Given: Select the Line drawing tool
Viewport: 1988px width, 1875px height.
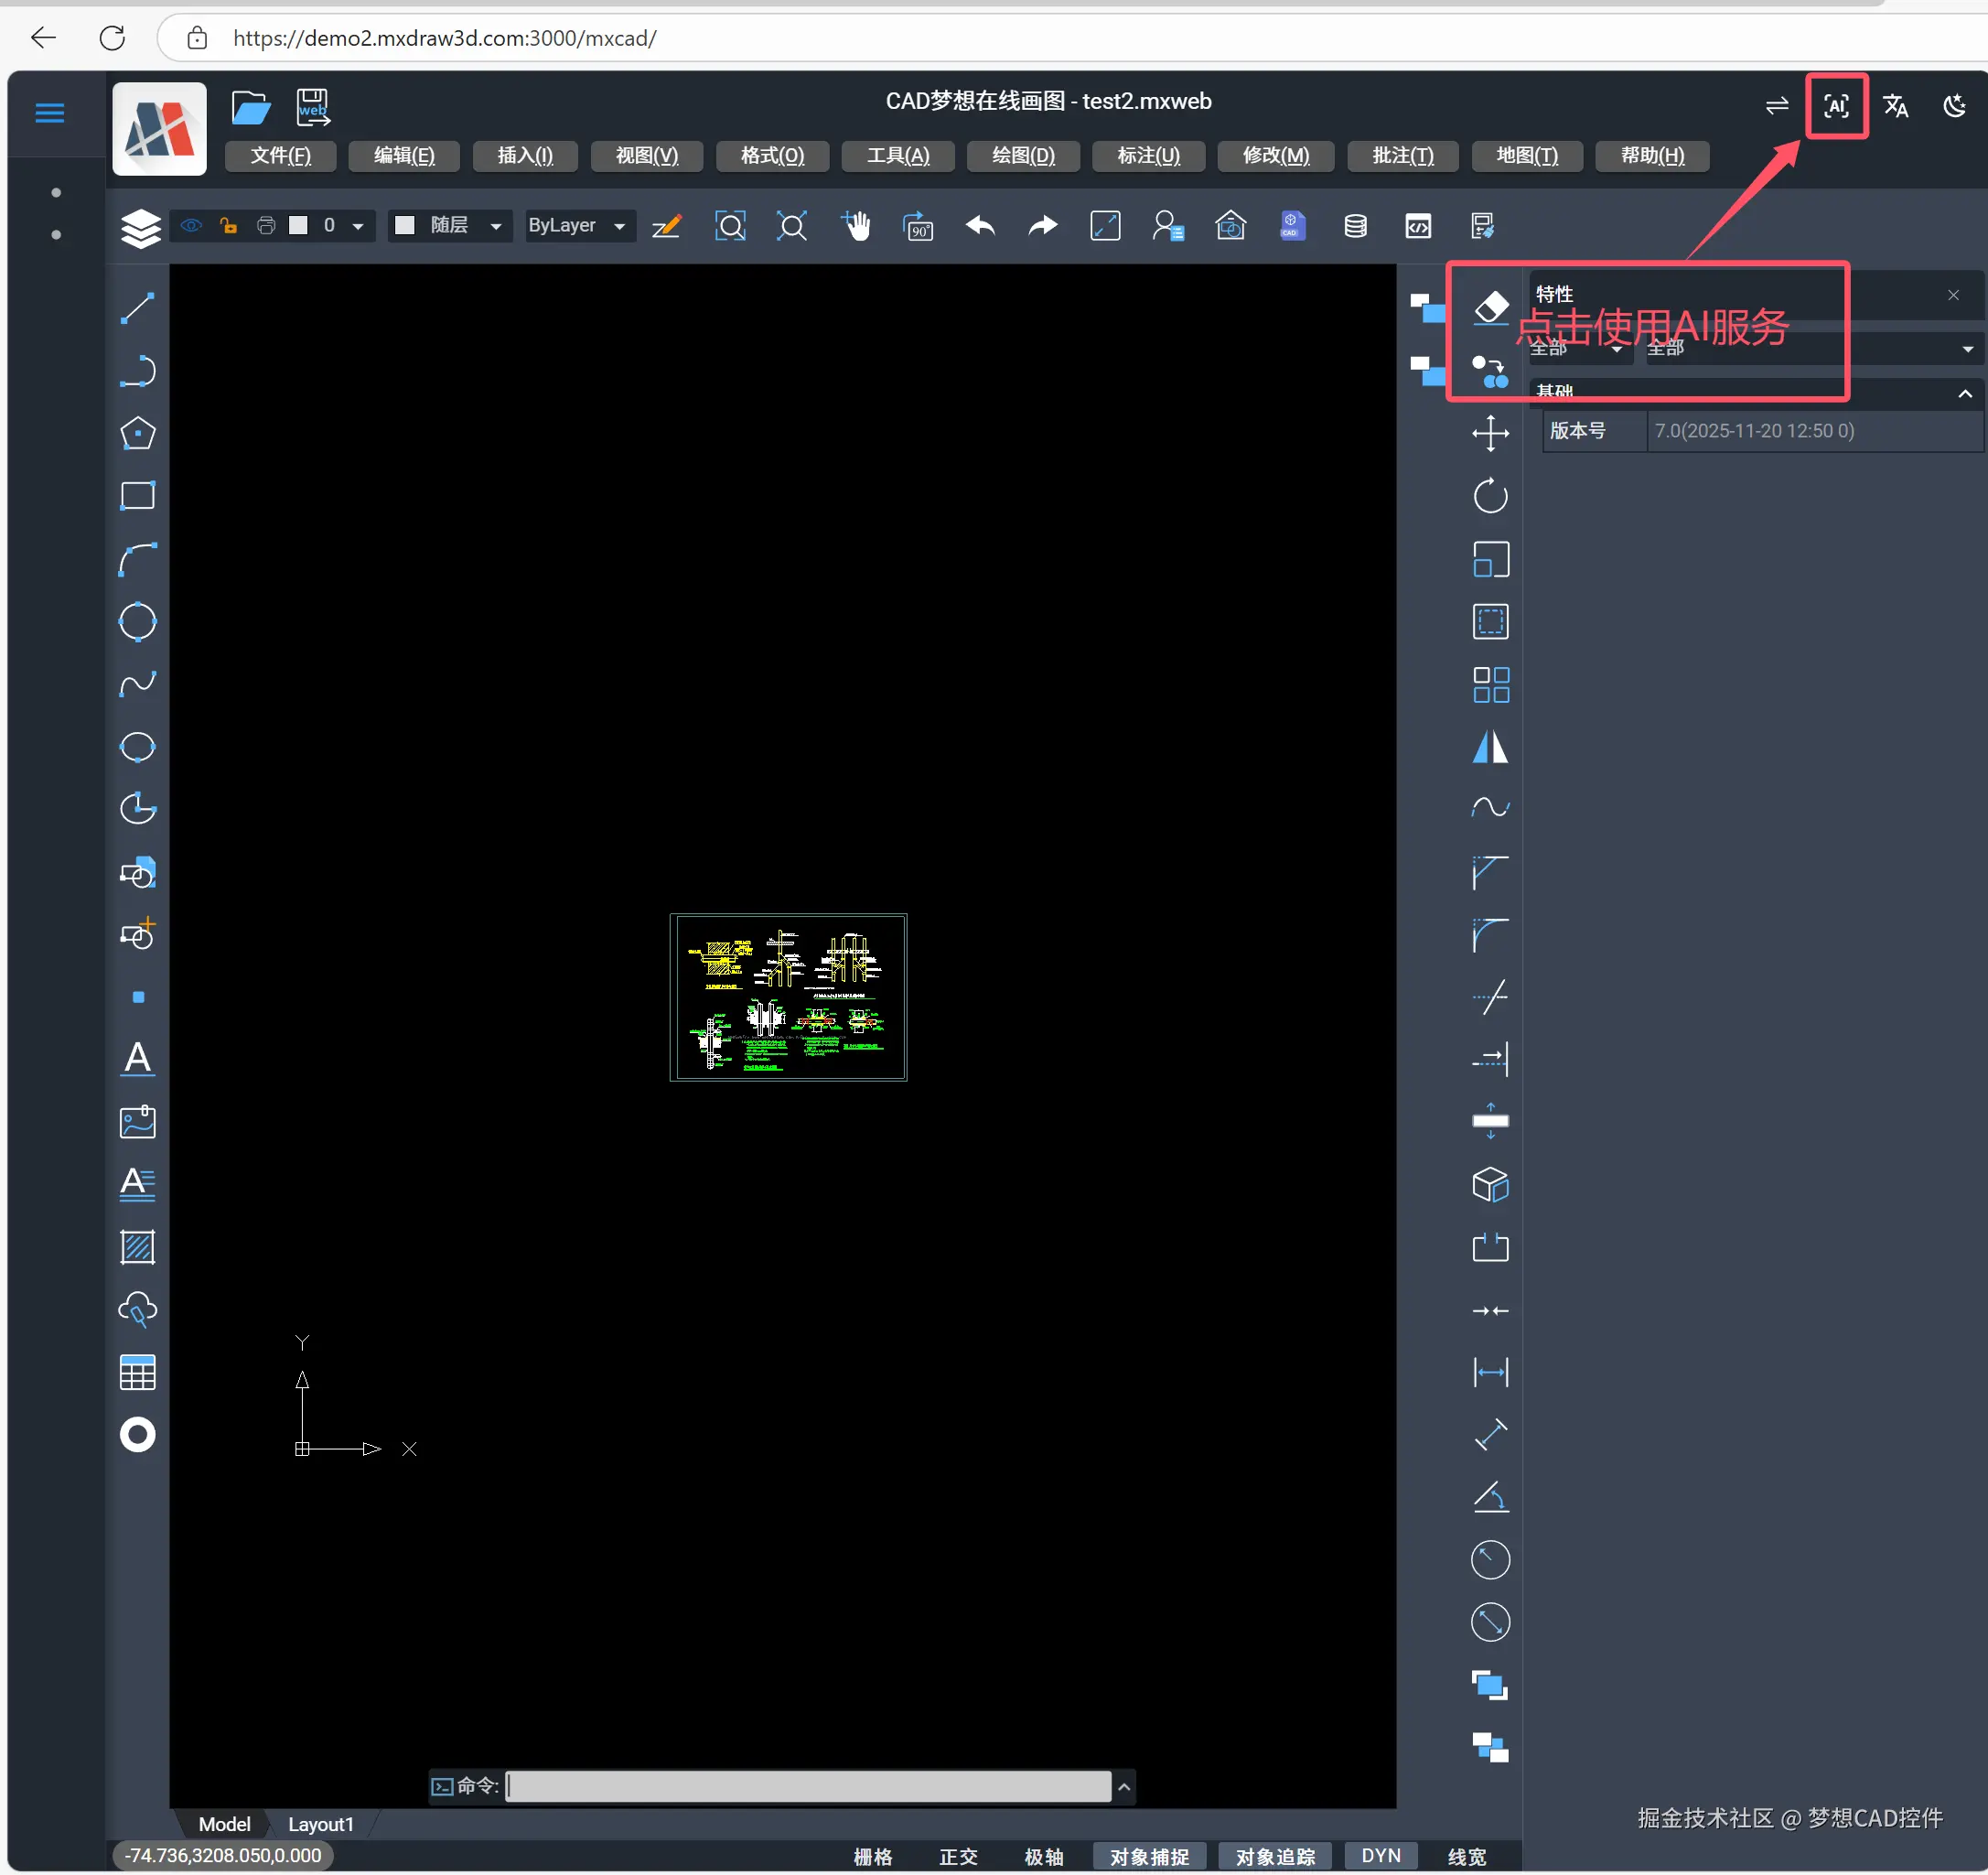Looking at the screenshot, I should (137, 308).
